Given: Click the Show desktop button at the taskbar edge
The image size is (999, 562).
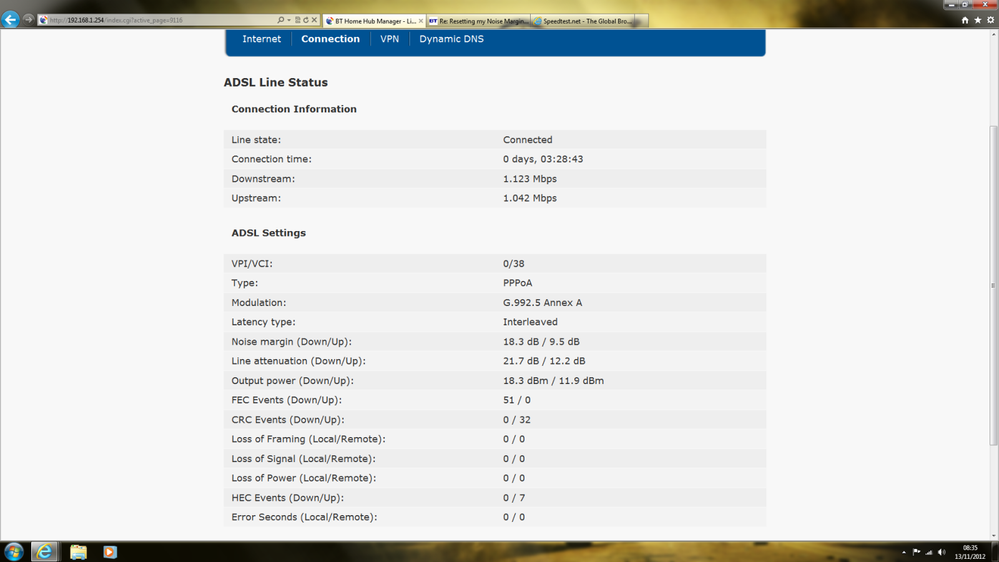Looking at the screenshot, I should click(x=995, y=552).
